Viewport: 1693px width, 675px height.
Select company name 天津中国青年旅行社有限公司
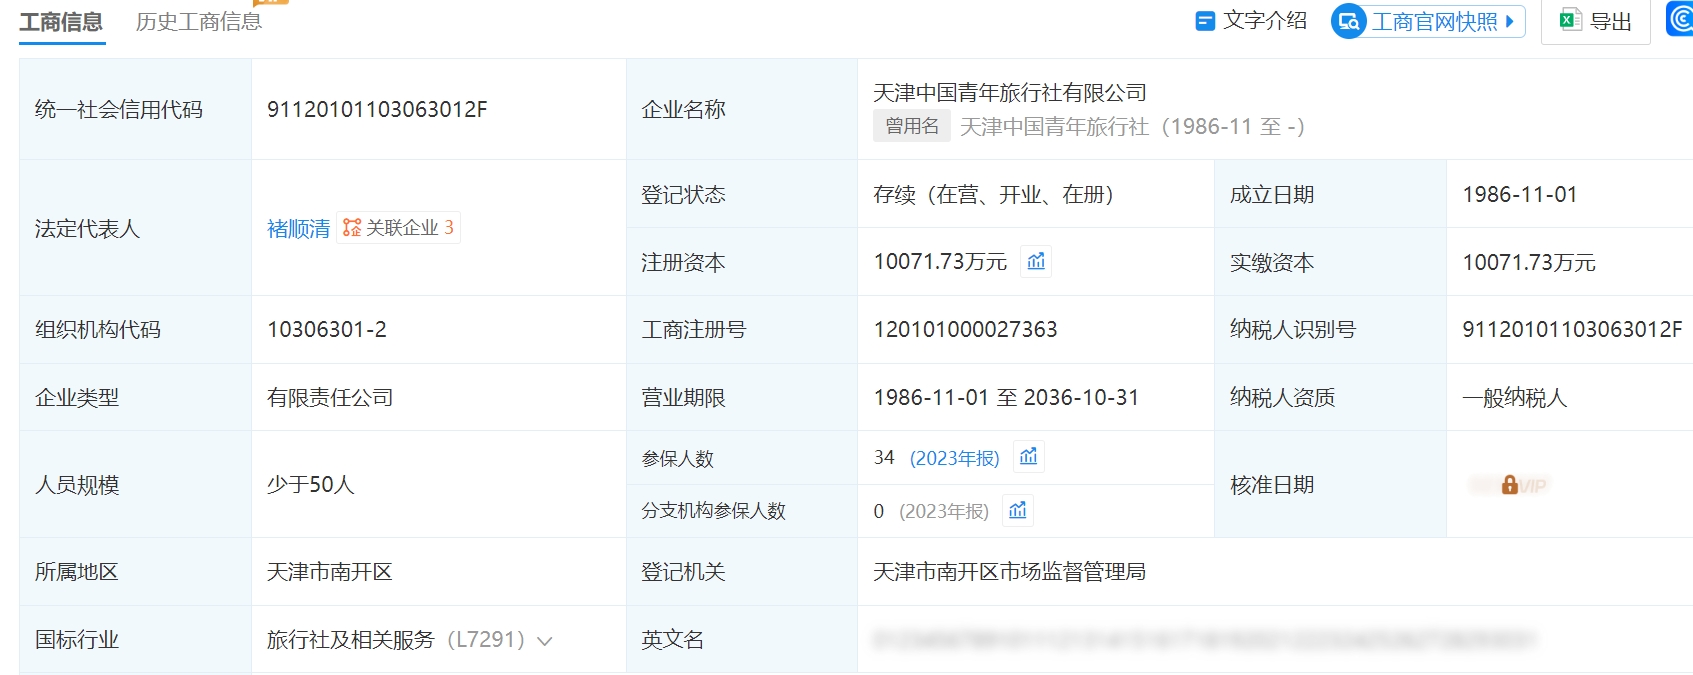pyautogui.click(x=1010, y=93)
